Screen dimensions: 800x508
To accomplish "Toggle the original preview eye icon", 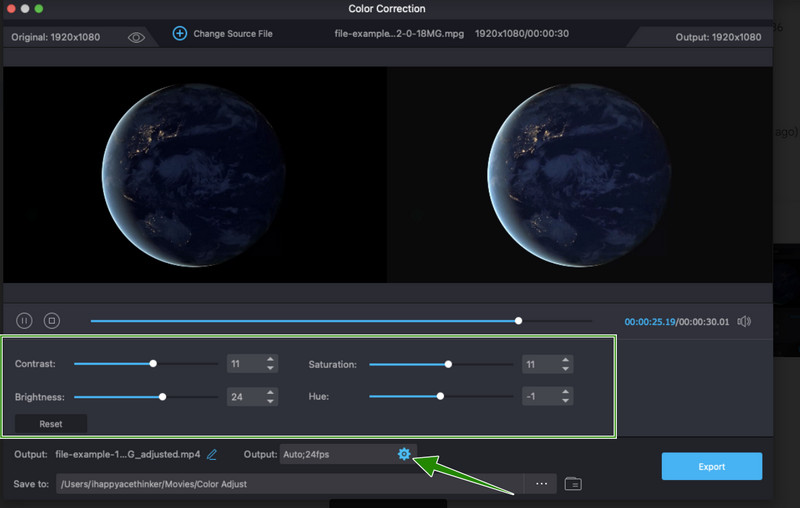I will click(x=137, y=37).
